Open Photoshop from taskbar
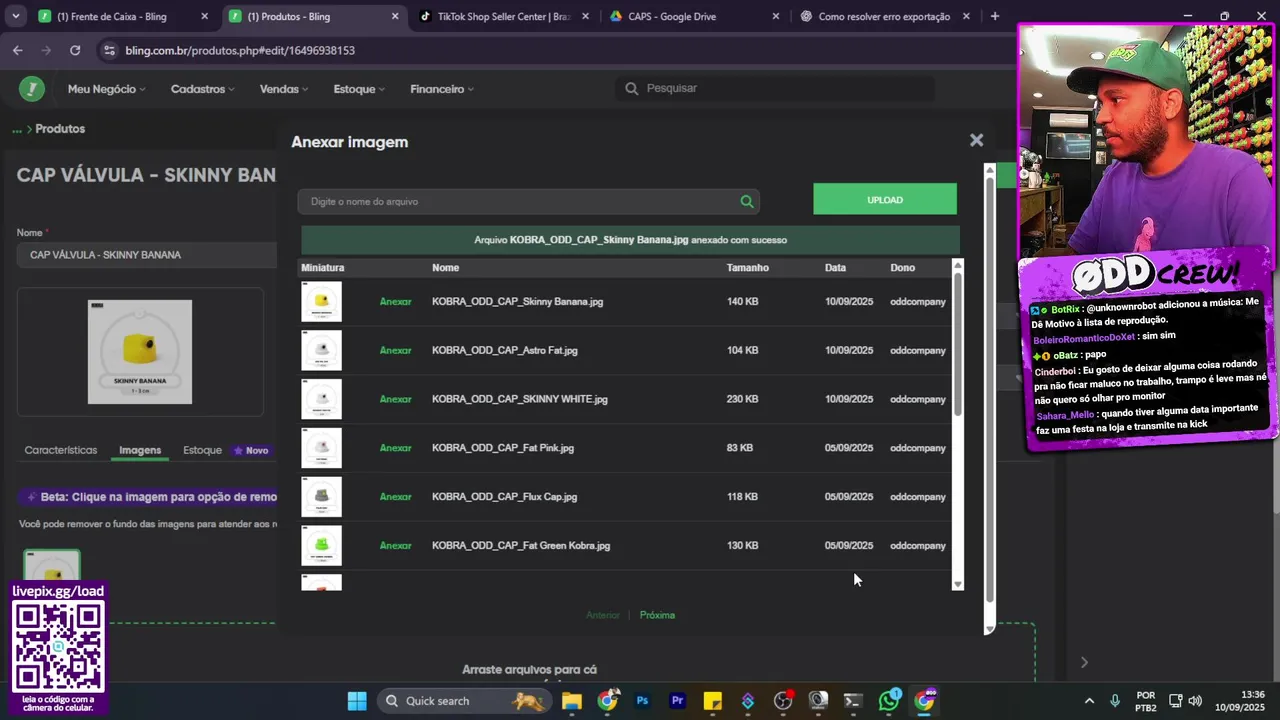The width and height of the screenshot is (1280, 720). [x=642, y=701]
